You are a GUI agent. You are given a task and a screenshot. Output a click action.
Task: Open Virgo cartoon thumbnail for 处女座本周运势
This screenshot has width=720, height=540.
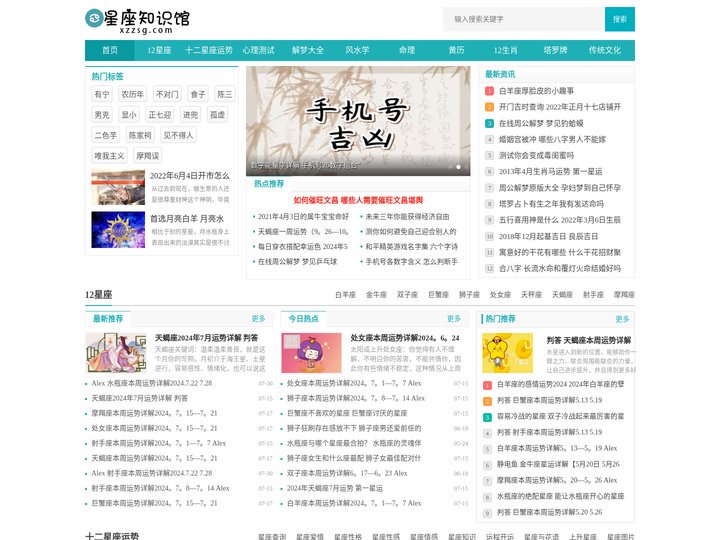311,353
